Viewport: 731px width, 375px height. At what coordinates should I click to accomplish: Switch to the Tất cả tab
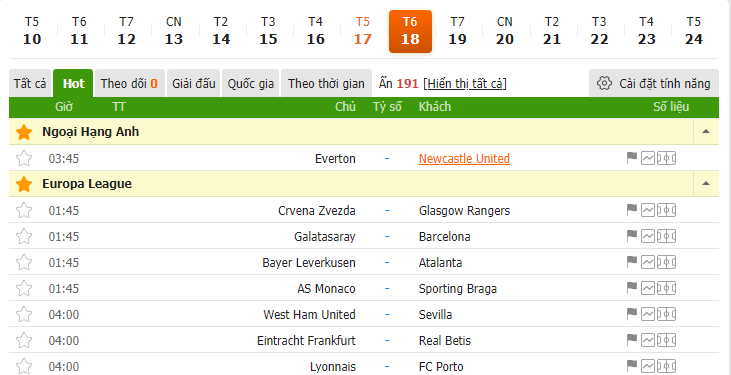(30, 83)
